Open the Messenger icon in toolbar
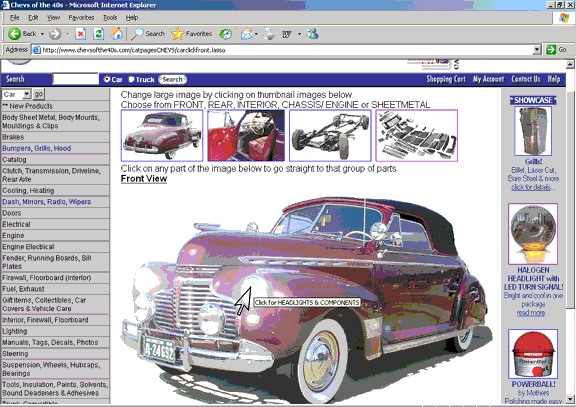 coord(313,34)
